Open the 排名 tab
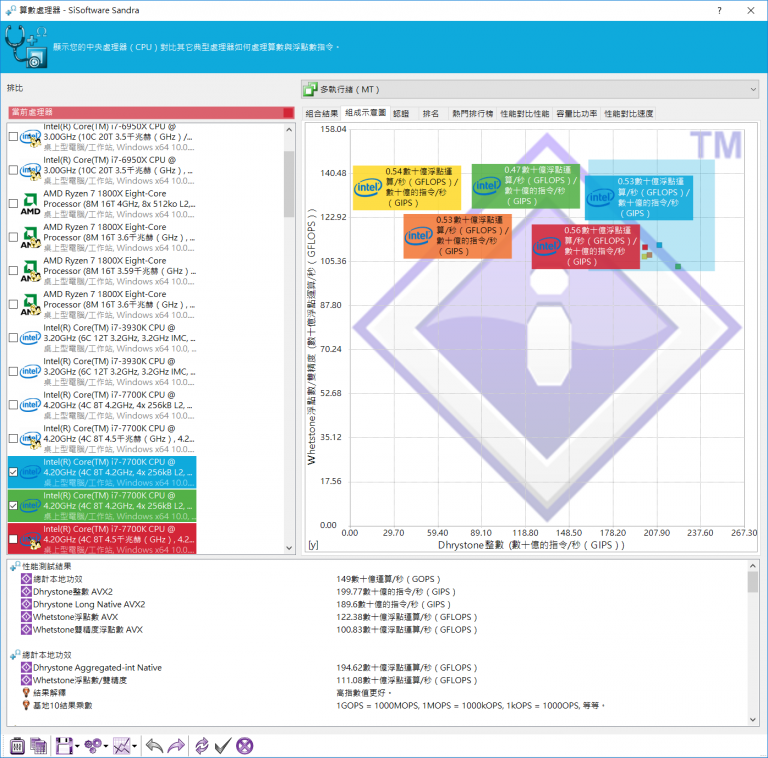 point(431,114)
